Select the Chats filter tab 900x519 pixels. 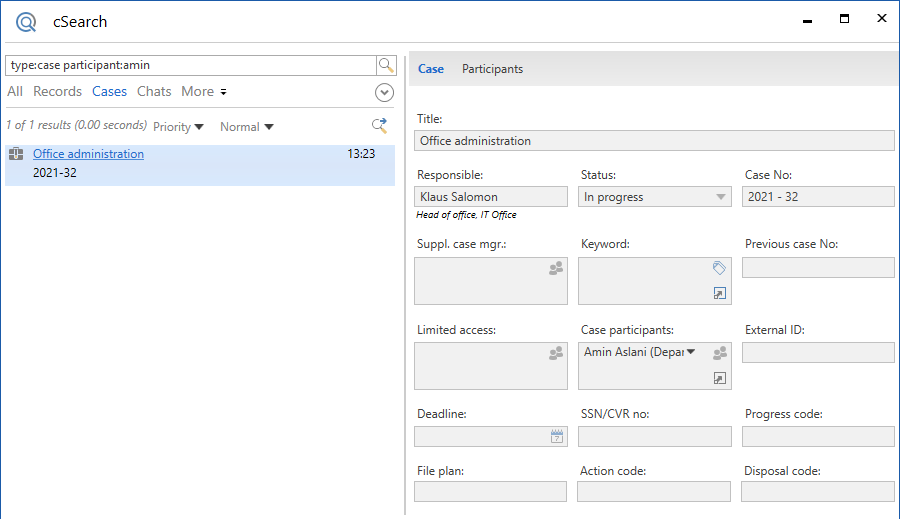click(154, 91)
